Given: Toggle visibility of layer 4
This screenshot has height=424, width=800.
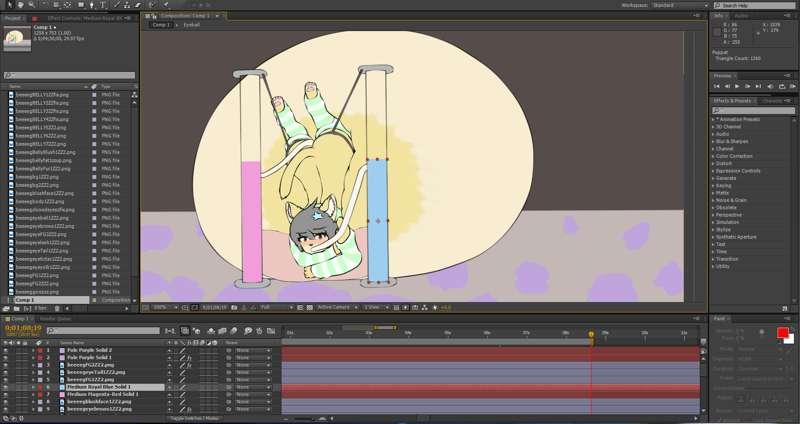Looking at the screenshot, I should pos(6,372).
